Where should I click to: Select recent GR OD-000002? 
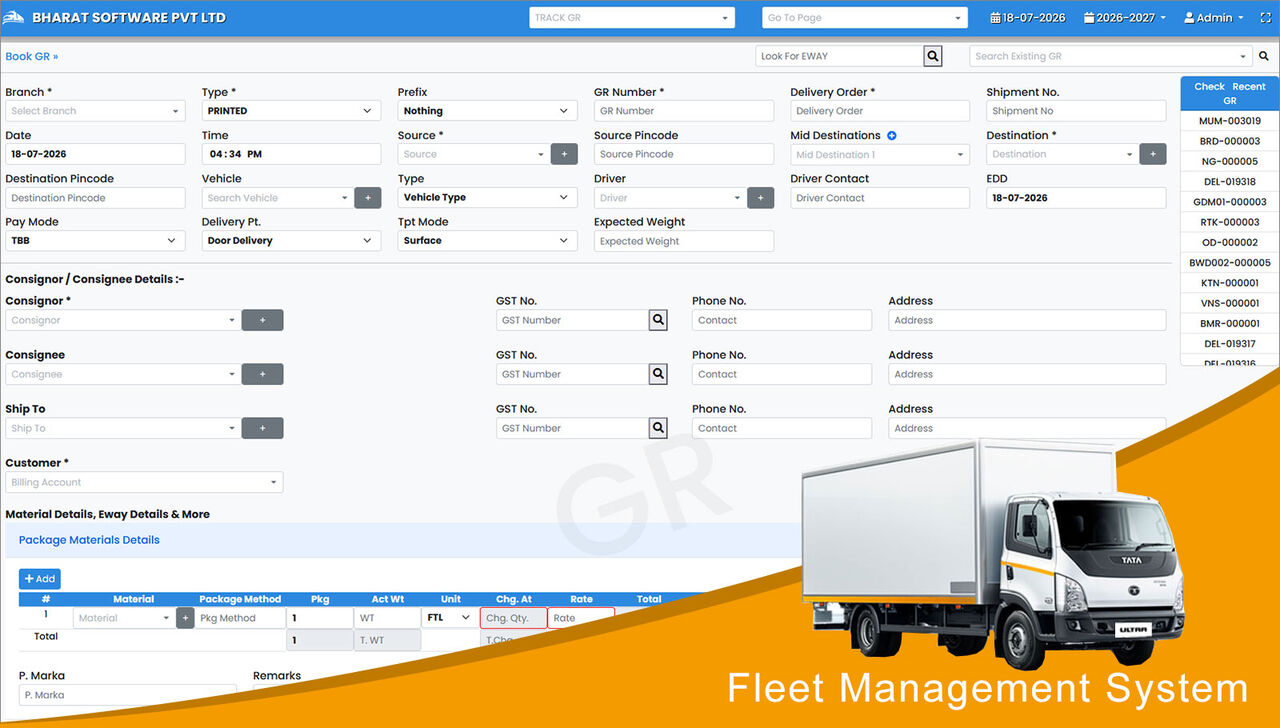(x=1230, y=242)
